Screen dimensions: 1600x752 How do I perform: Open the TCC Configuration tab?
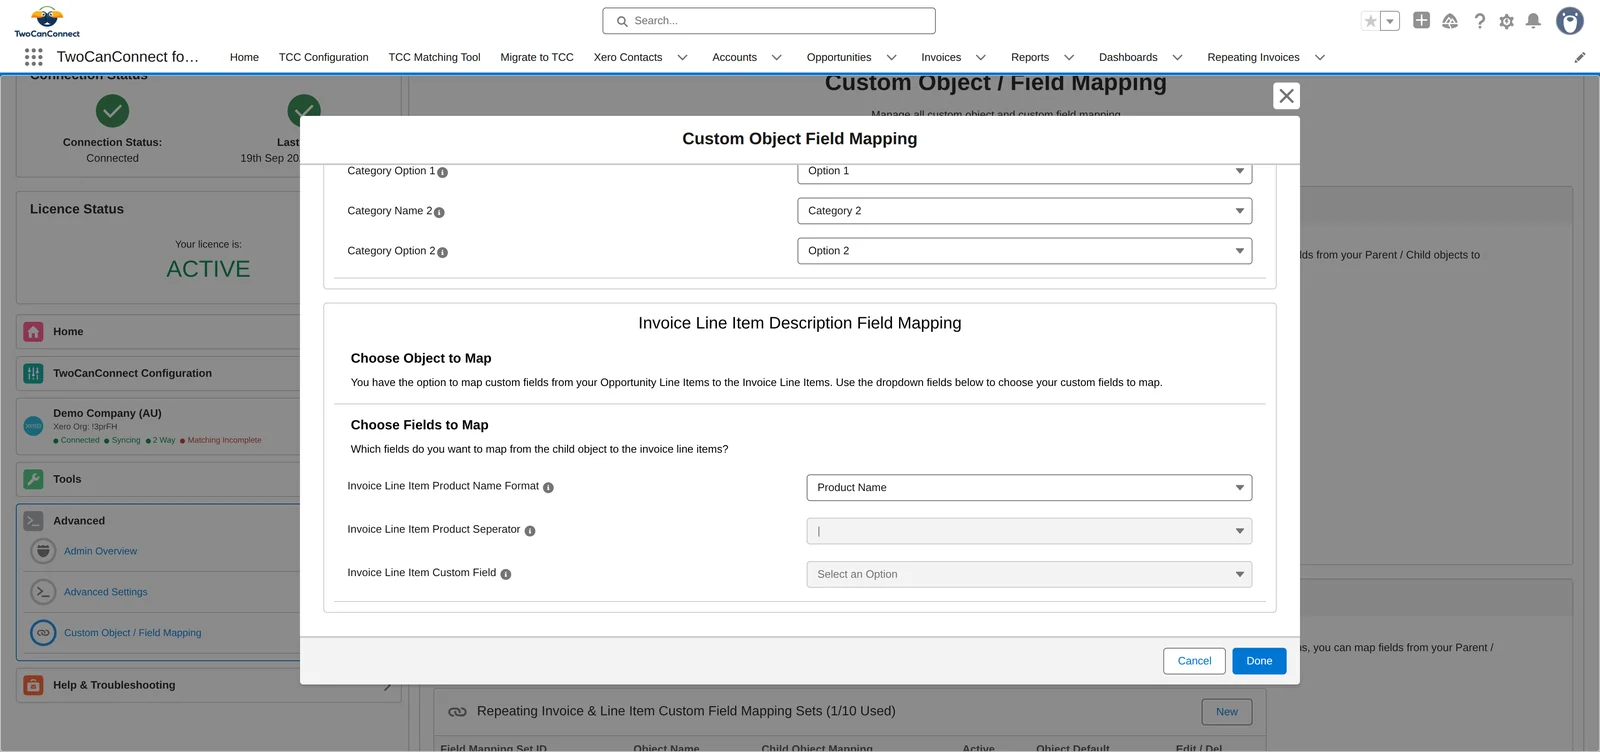[323, 57]
